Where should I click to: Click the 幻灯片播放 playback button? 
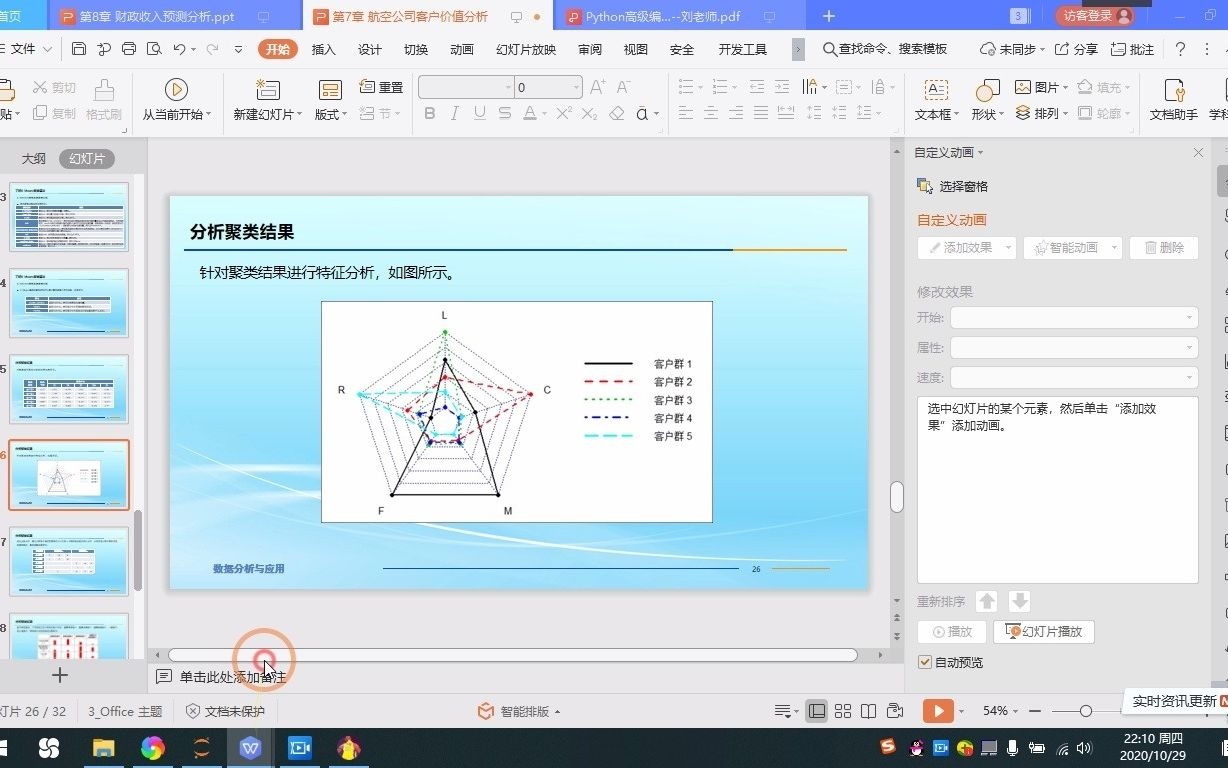tap(1043, 632)
